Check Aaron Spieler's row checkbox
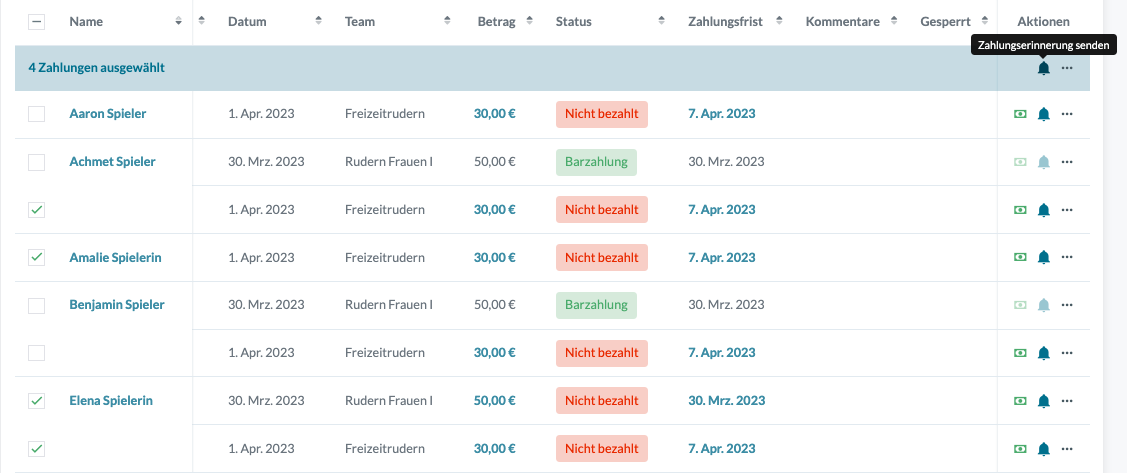The width and height of the screenshot is (1127, 473). click(x=37, y=114)
